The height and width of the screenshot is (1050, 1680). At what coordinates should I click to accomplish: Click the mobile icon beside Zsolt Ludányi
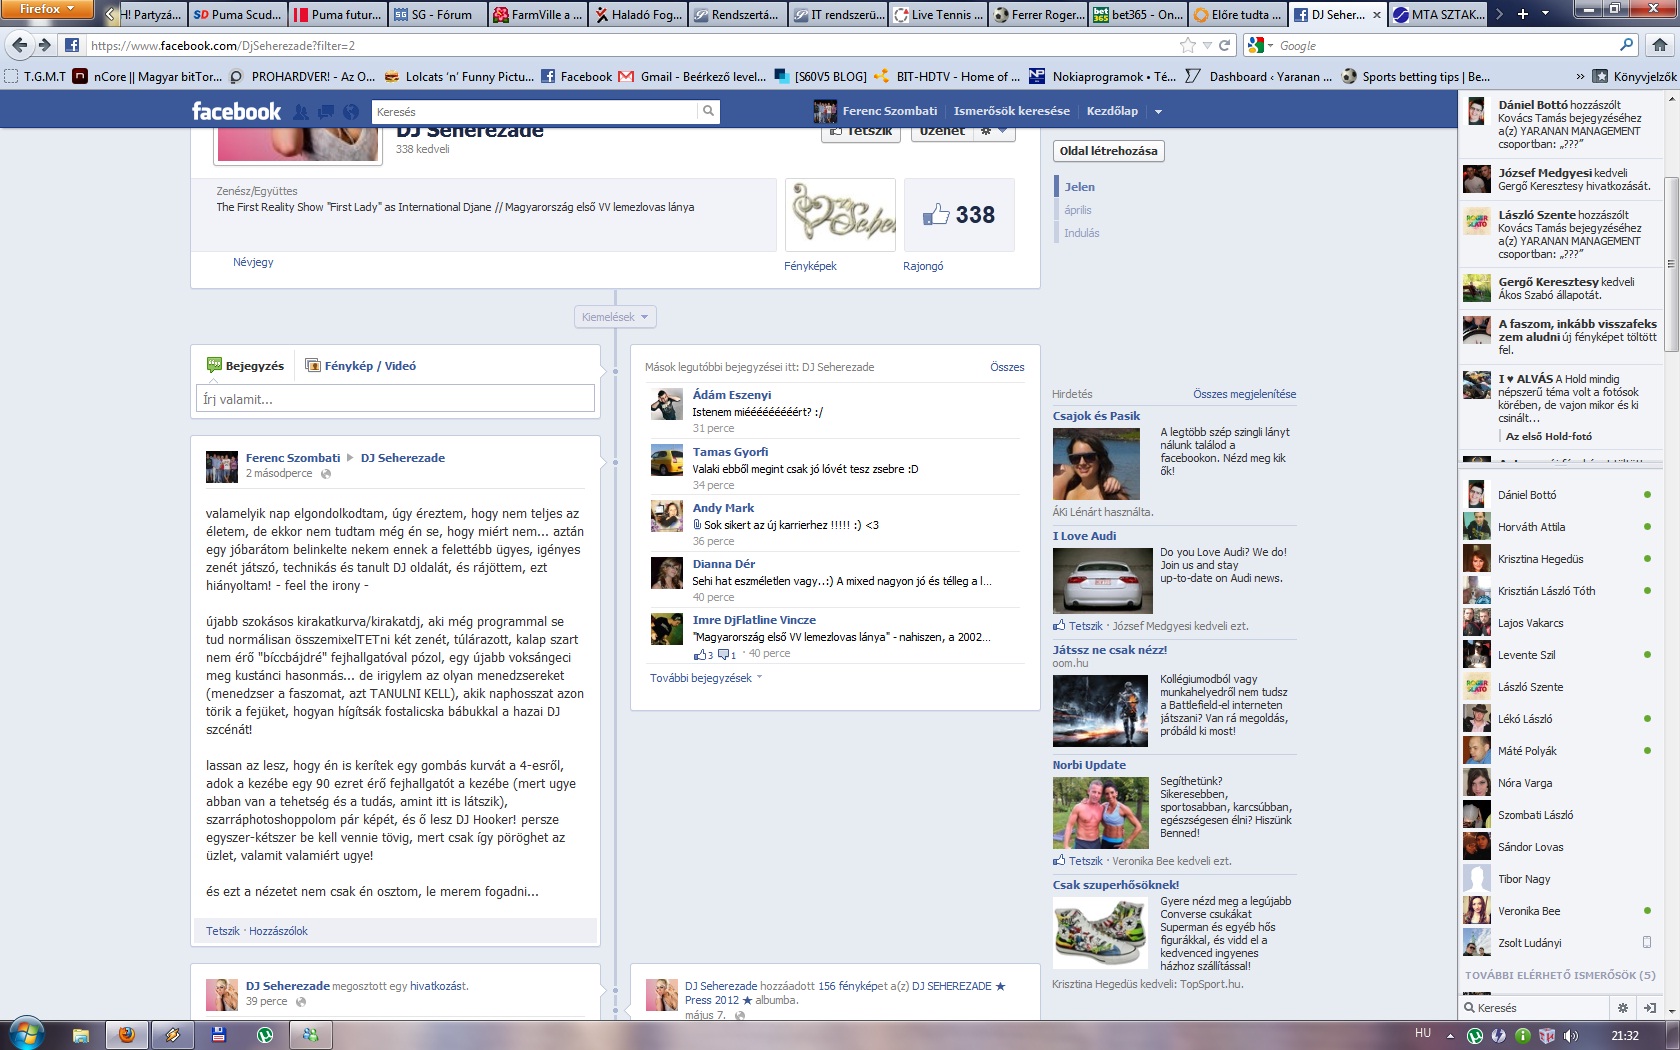1647,942
